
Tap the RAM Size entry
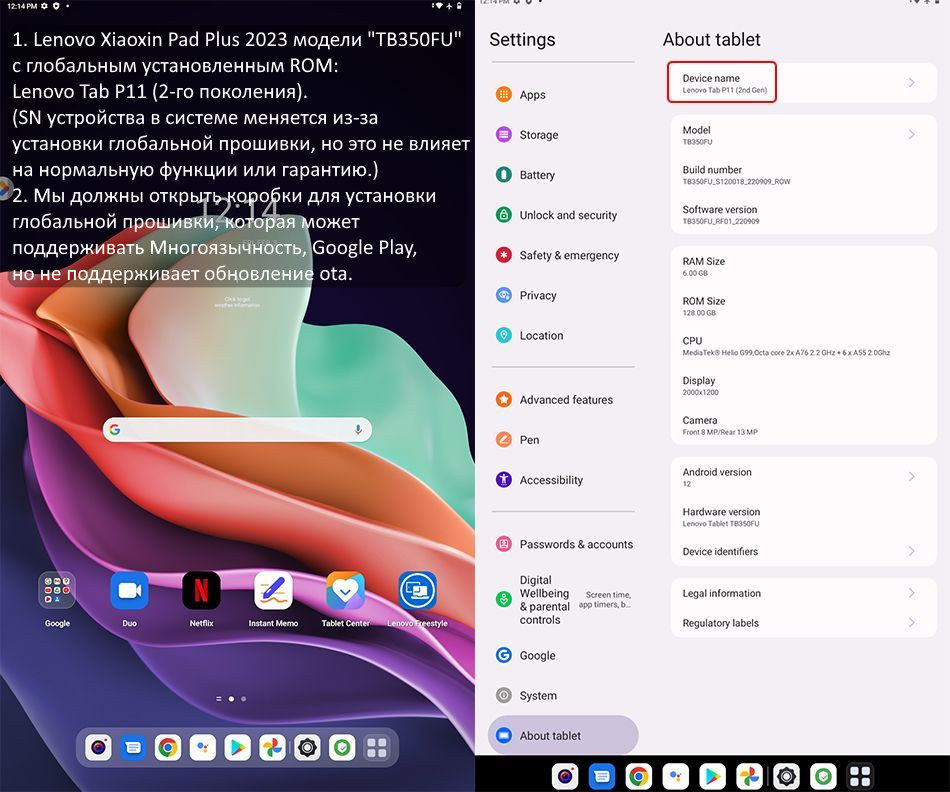pyautogui.click(x=803, y=267)
